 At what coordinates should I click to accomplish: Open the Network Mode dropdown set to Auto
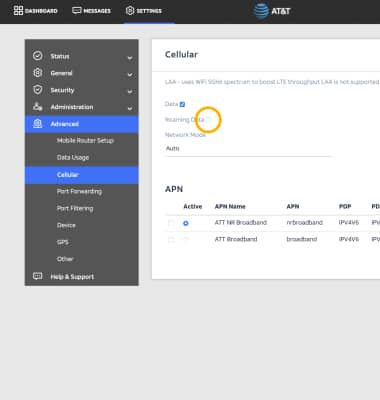click(248, 149)
